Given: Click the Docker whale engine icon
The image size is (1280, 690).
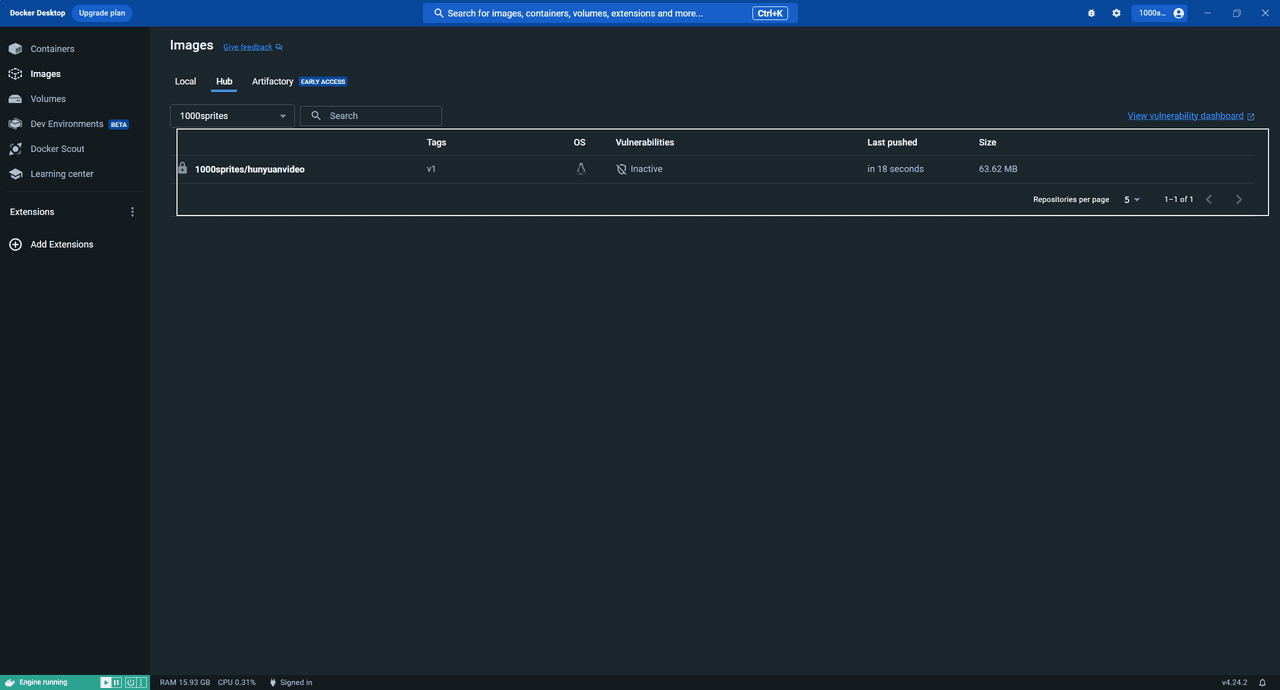Looking at the screenshot, I should [9, 682].
